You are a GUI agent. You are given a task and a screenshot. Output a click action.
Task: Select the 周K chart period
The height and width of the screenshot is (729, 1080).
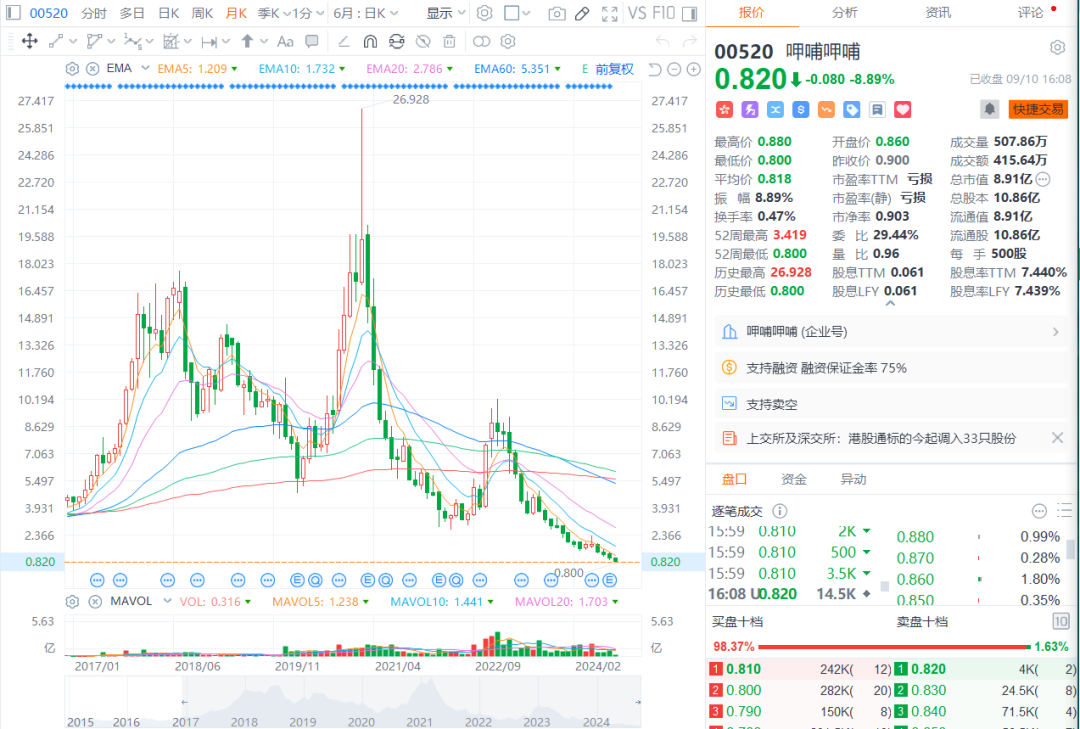202,13
